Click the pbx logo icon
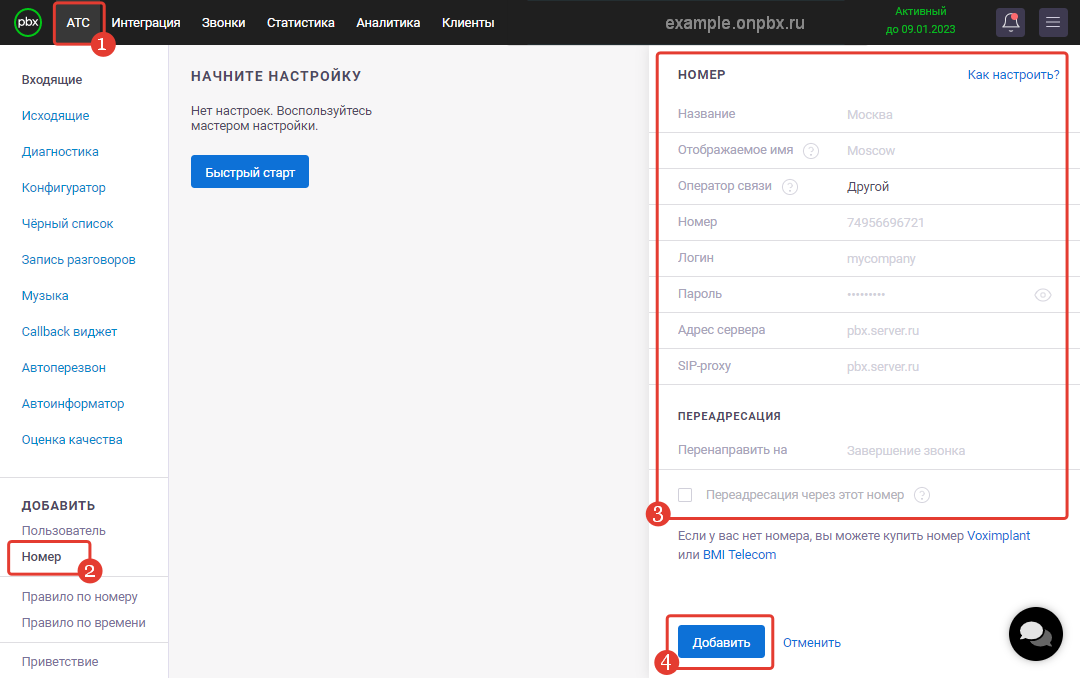1080x680 pixels. pos(28,22)
